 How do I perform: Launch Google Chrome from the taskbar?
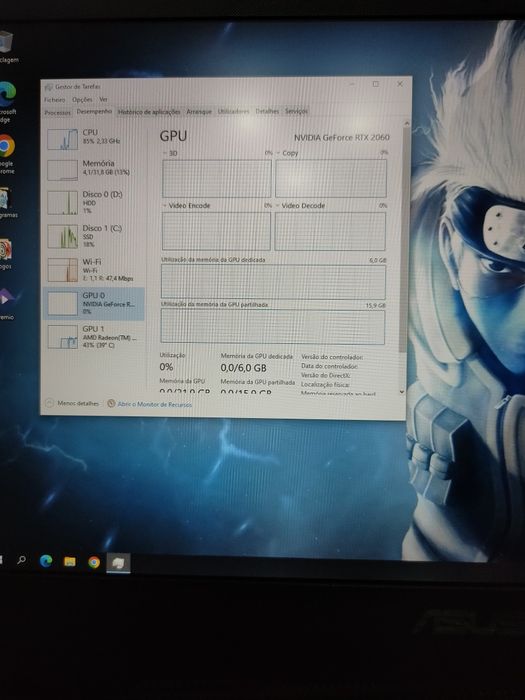tap(94, 562)
